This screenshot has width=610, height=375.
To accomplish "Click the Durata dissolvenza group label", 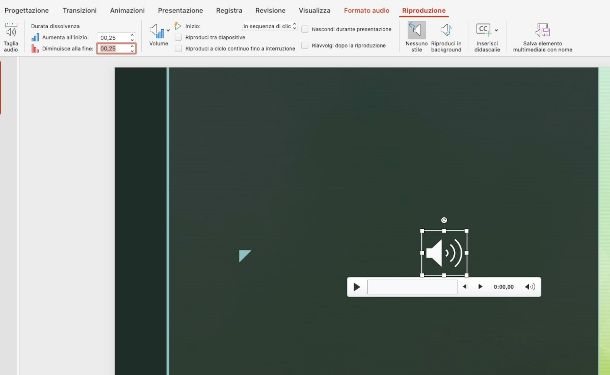I will pyautogui.click(x=55, y=26).
